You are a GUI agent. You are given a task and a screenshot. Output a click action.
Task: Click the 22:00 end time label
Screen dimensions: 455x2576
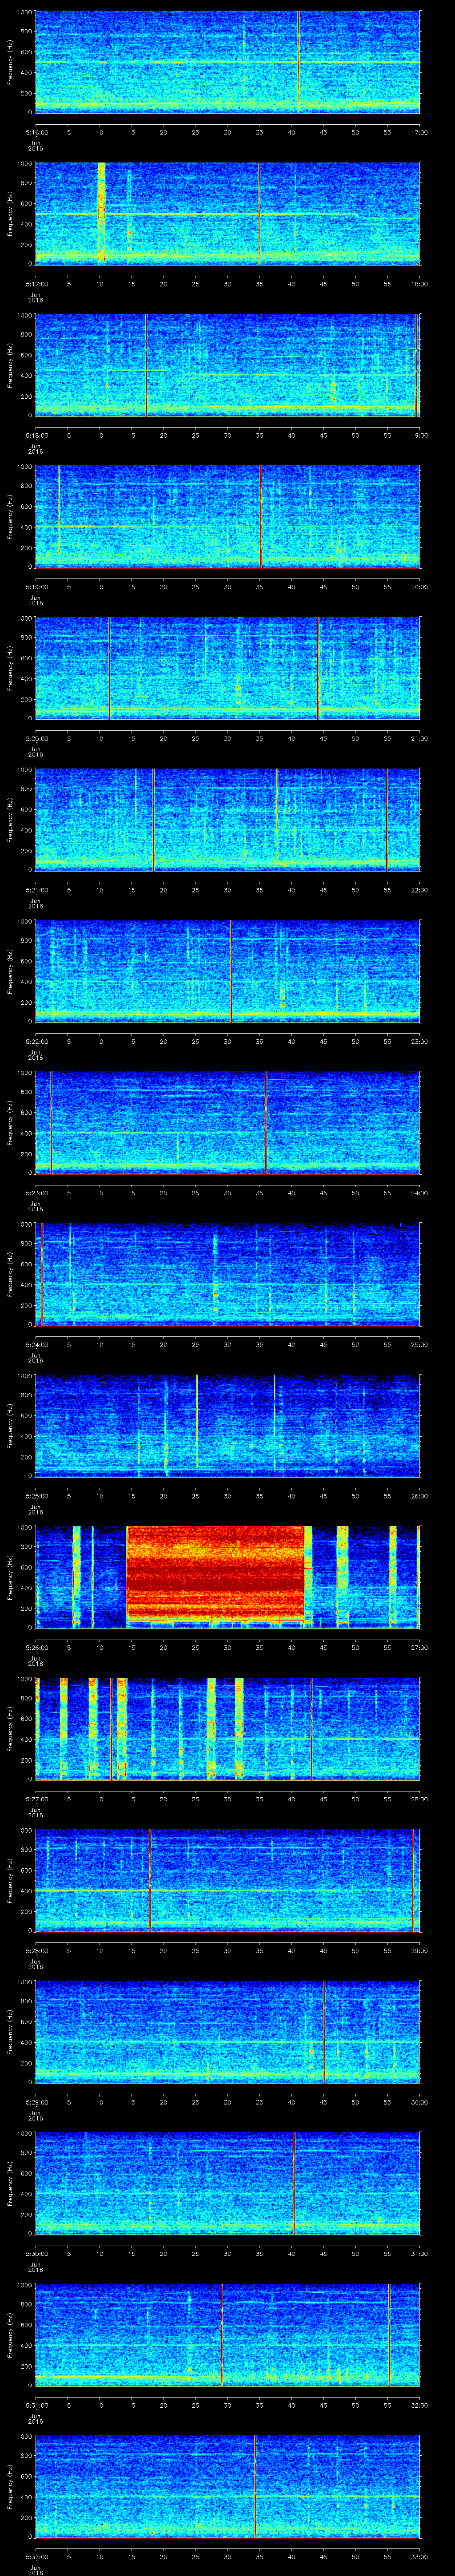(419, 890)
